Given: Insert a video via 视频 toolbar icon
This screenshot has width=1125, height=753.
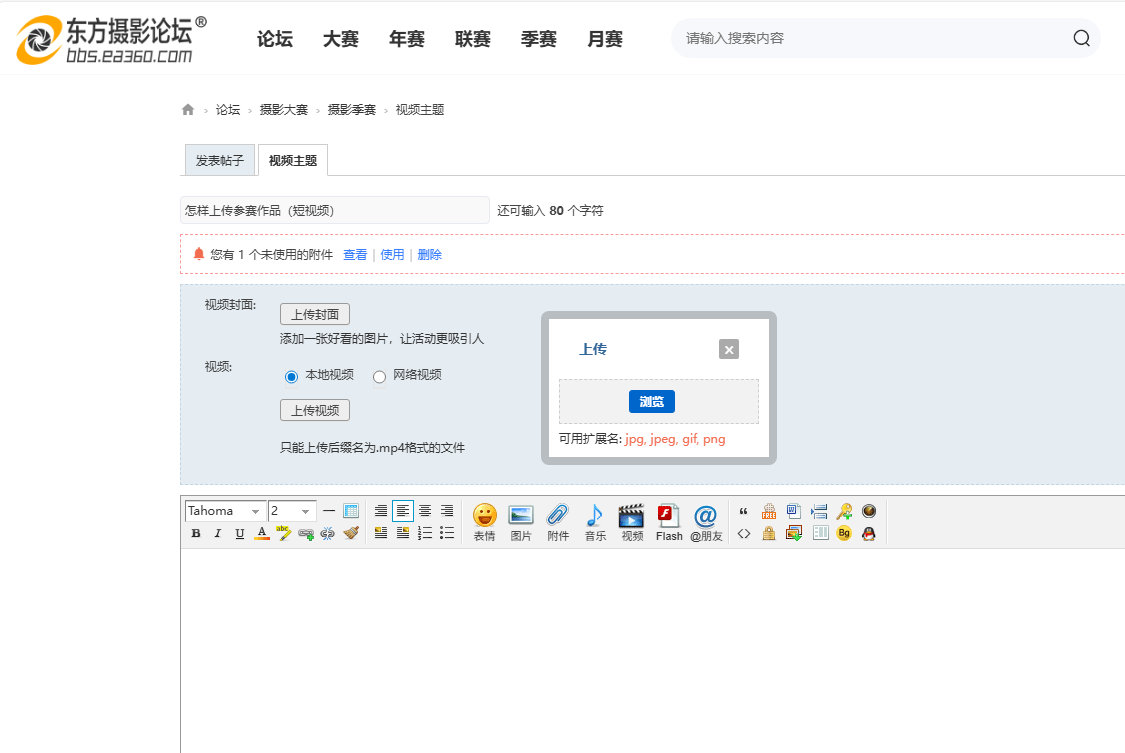Looking at the screenshot, I should tap(631, 522).
